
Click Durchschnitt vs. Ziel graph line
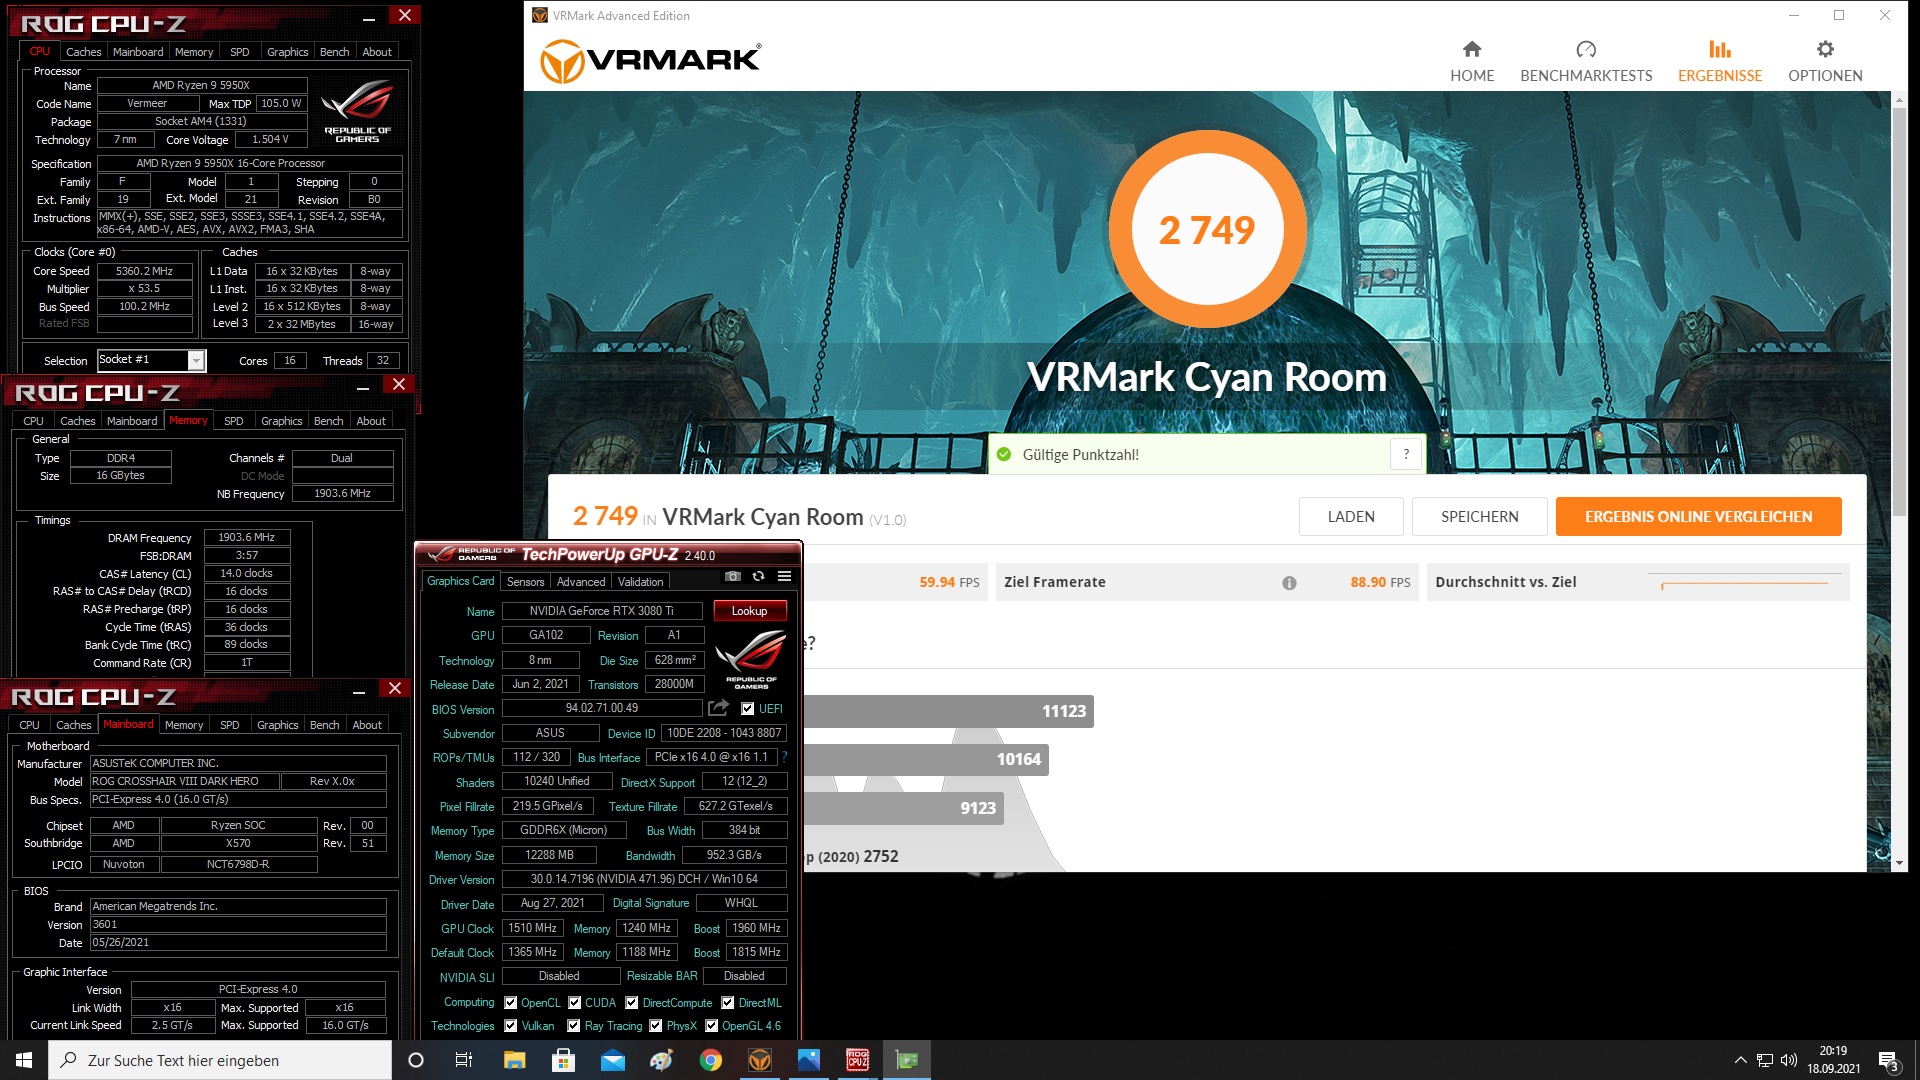coord(1744,583)
